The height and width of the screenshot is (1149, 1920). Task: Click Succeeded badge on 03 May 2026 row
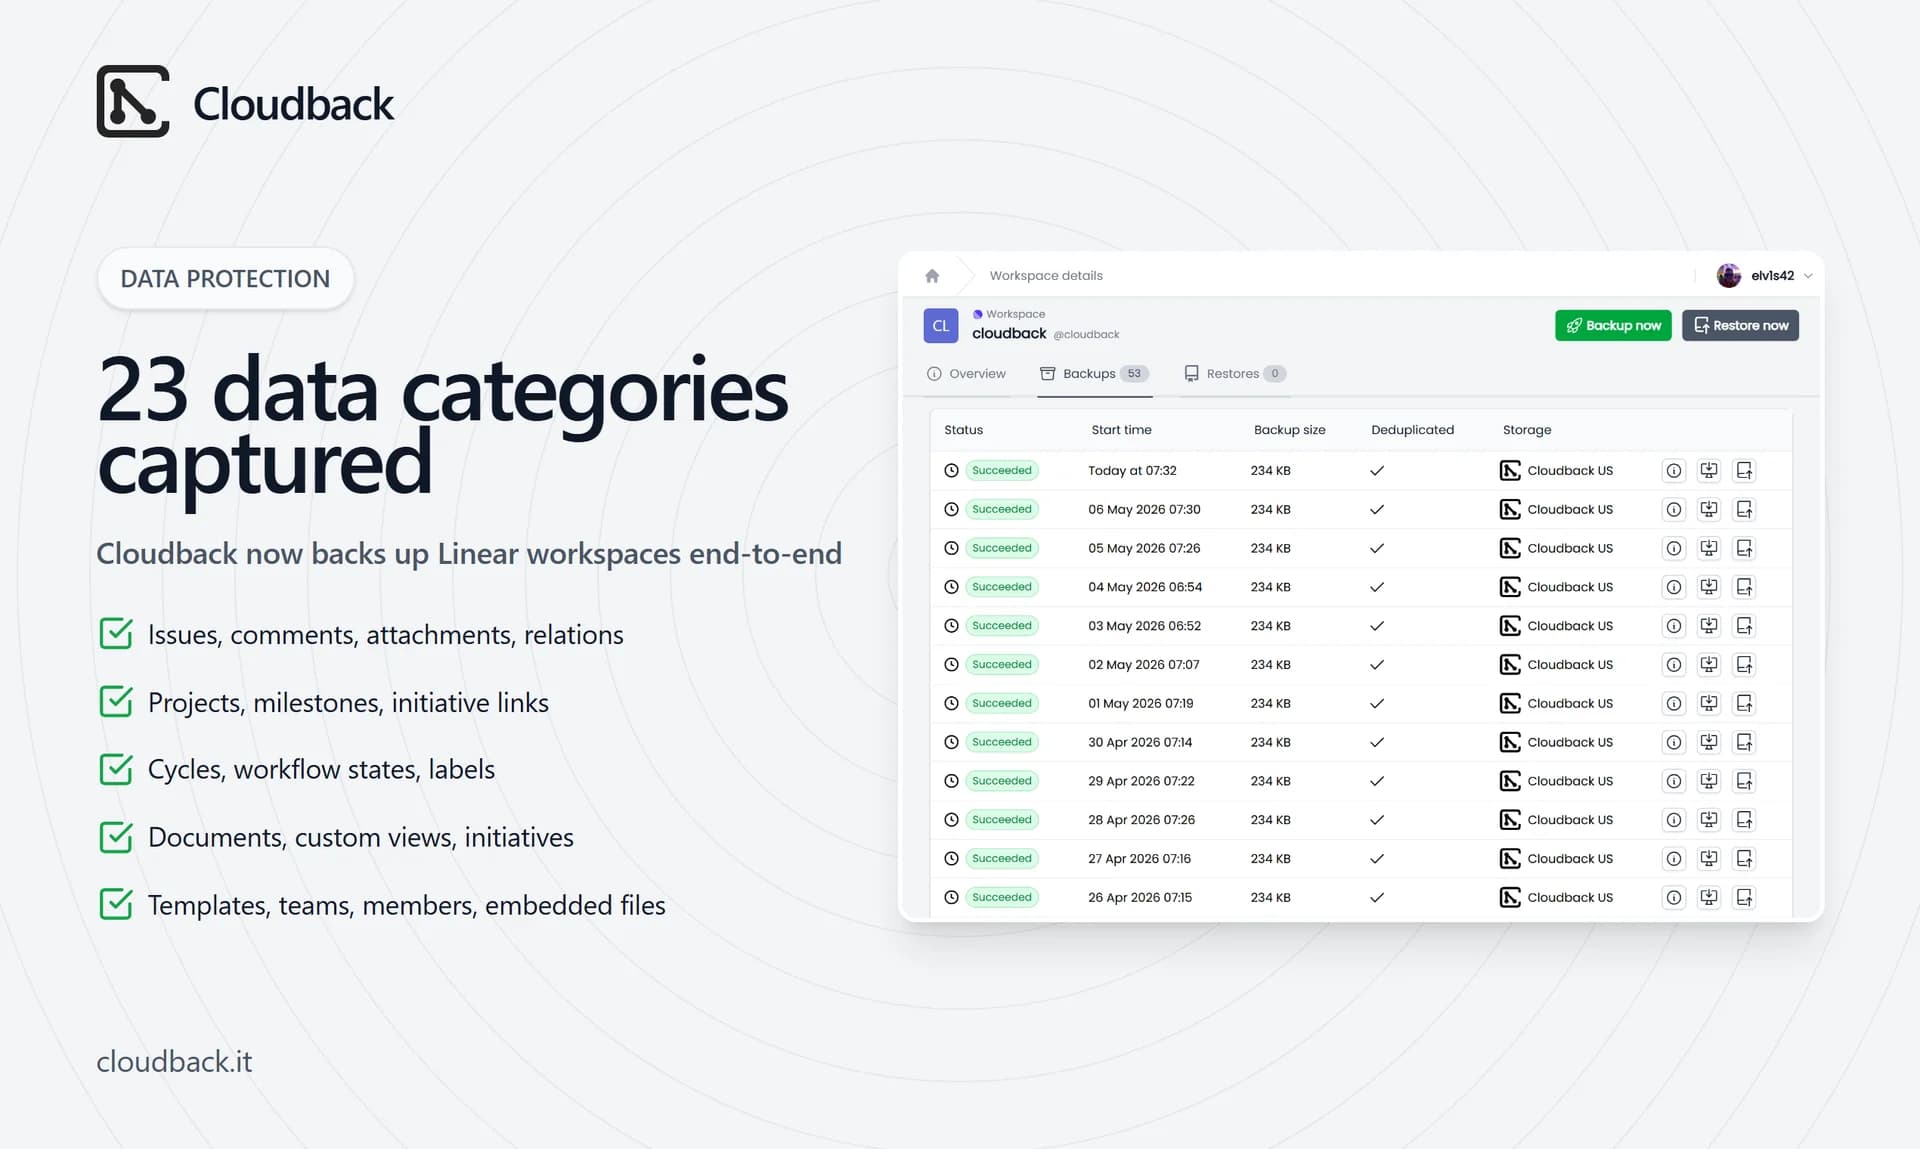coord(1001,626)
